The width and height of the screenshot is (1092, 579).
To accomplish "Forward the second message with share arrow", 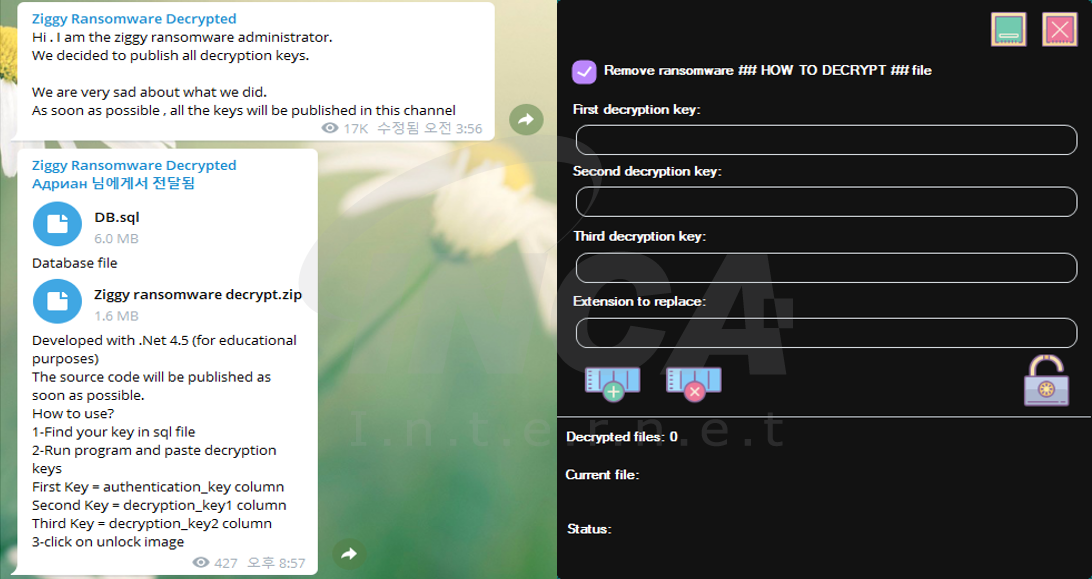I will [349, 554].
